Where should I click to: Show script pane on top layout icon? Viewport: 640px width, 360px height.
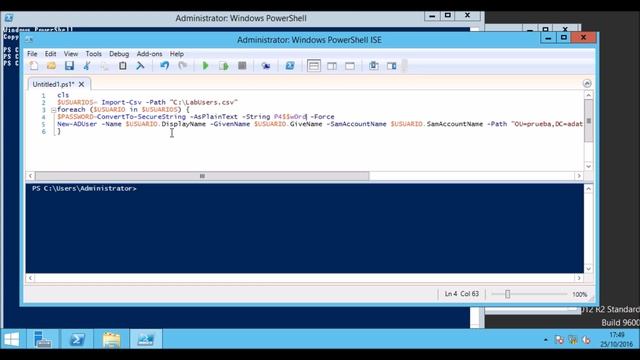point(313,66)
